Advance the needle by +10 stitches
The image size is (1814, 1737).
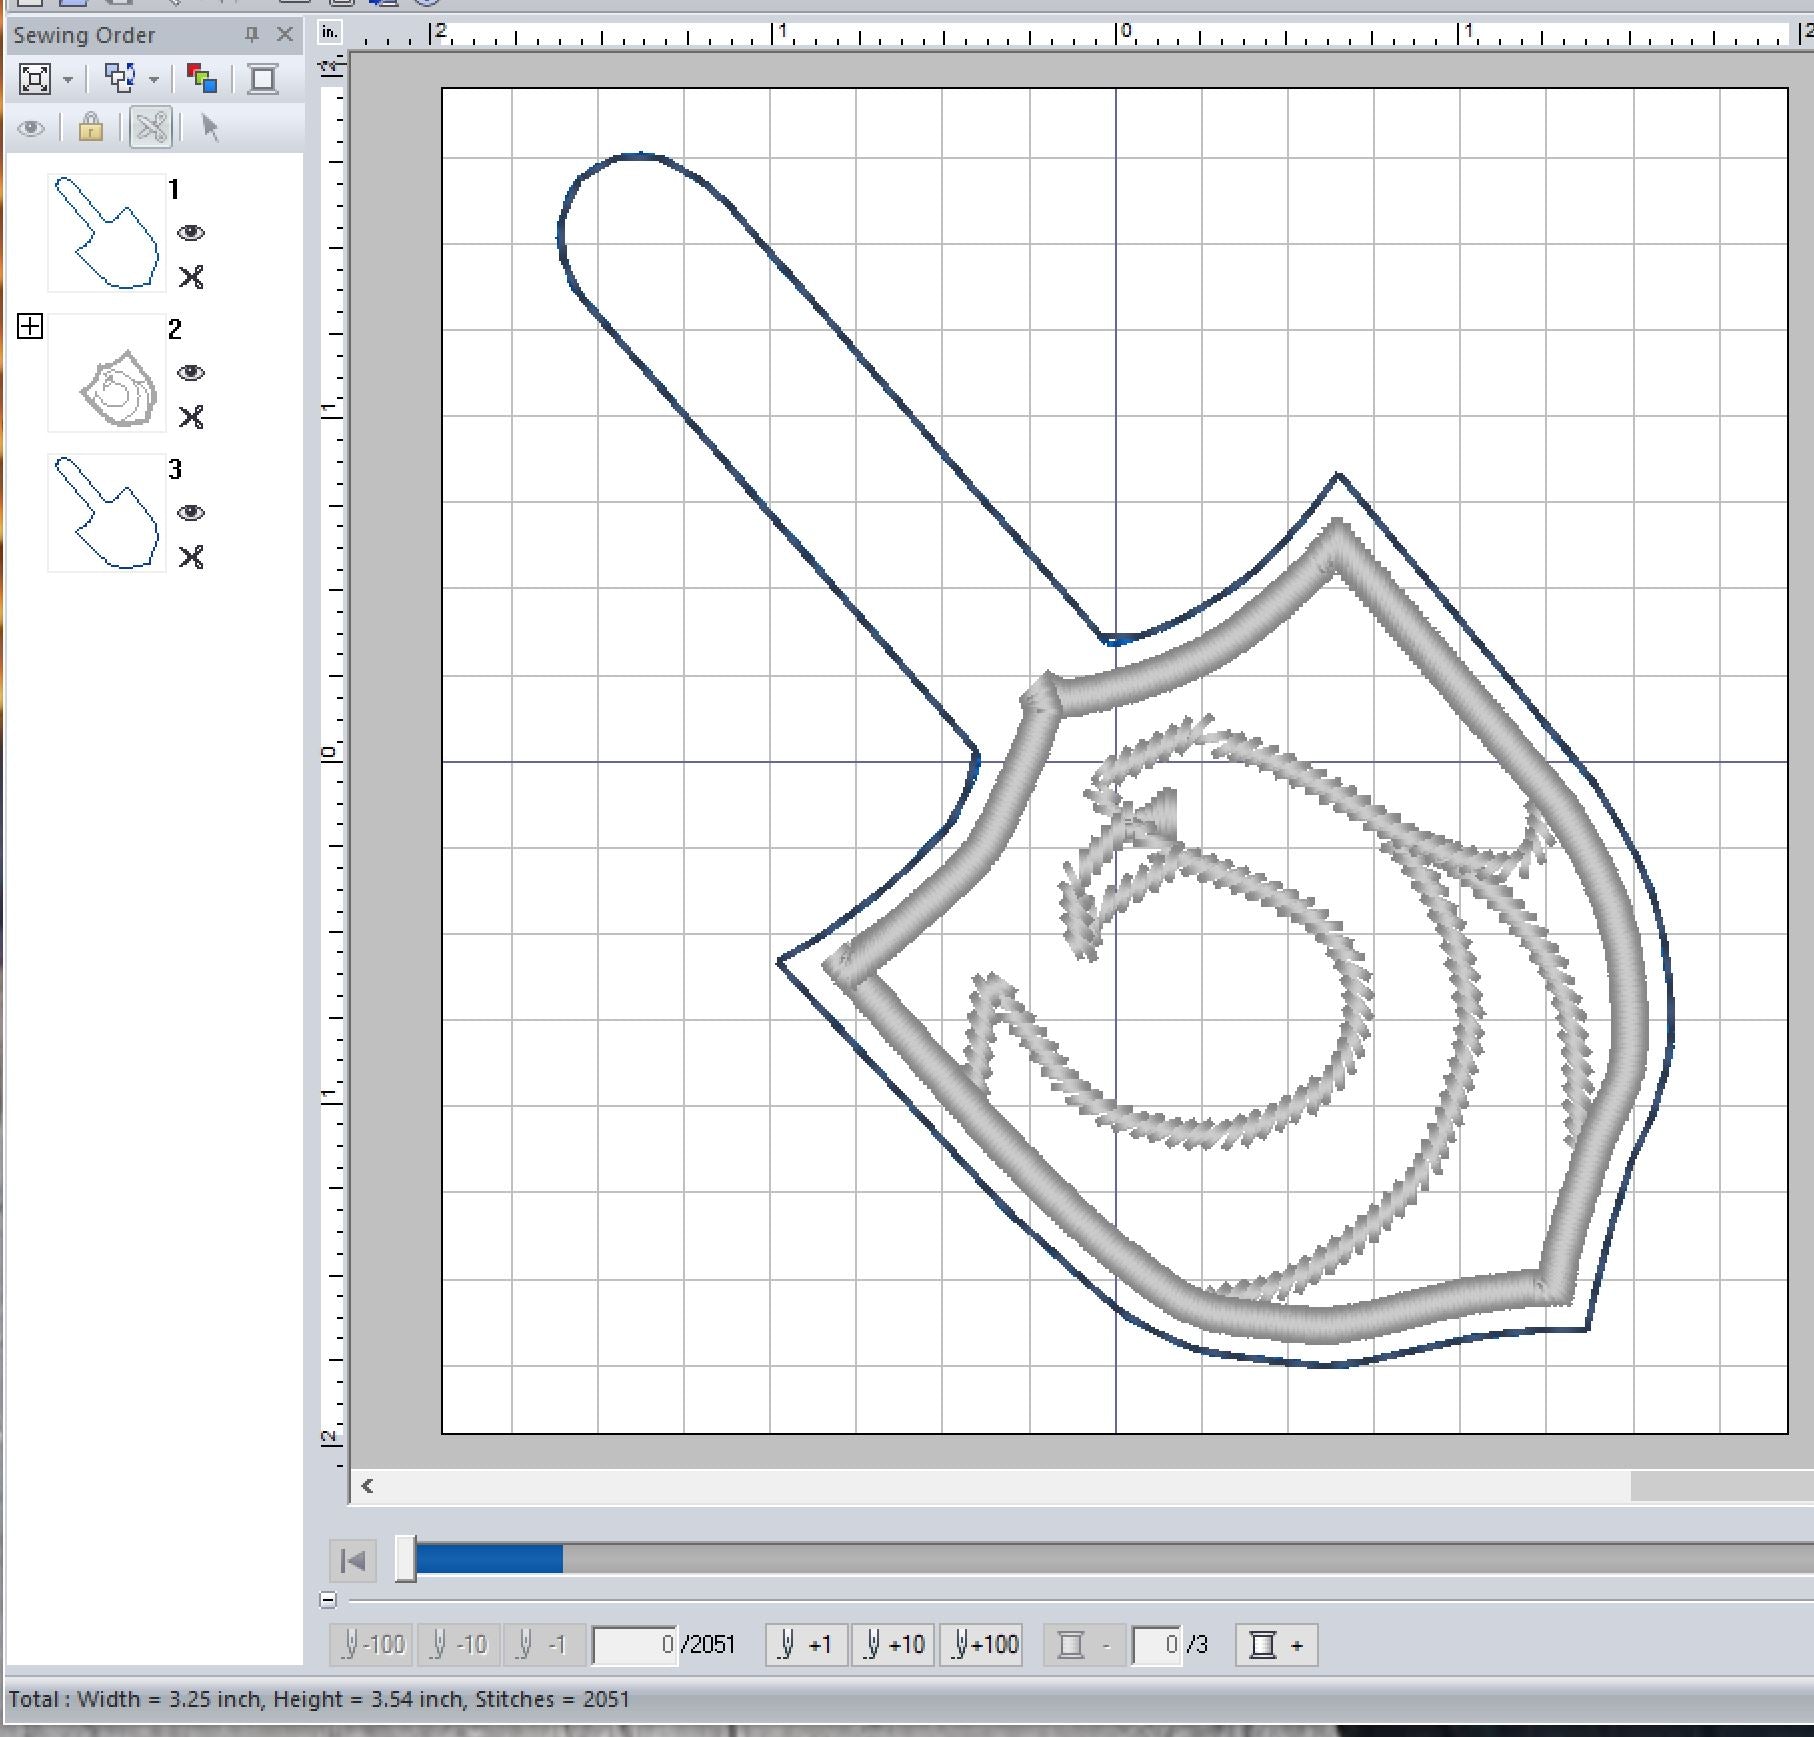pos(892,1645)
